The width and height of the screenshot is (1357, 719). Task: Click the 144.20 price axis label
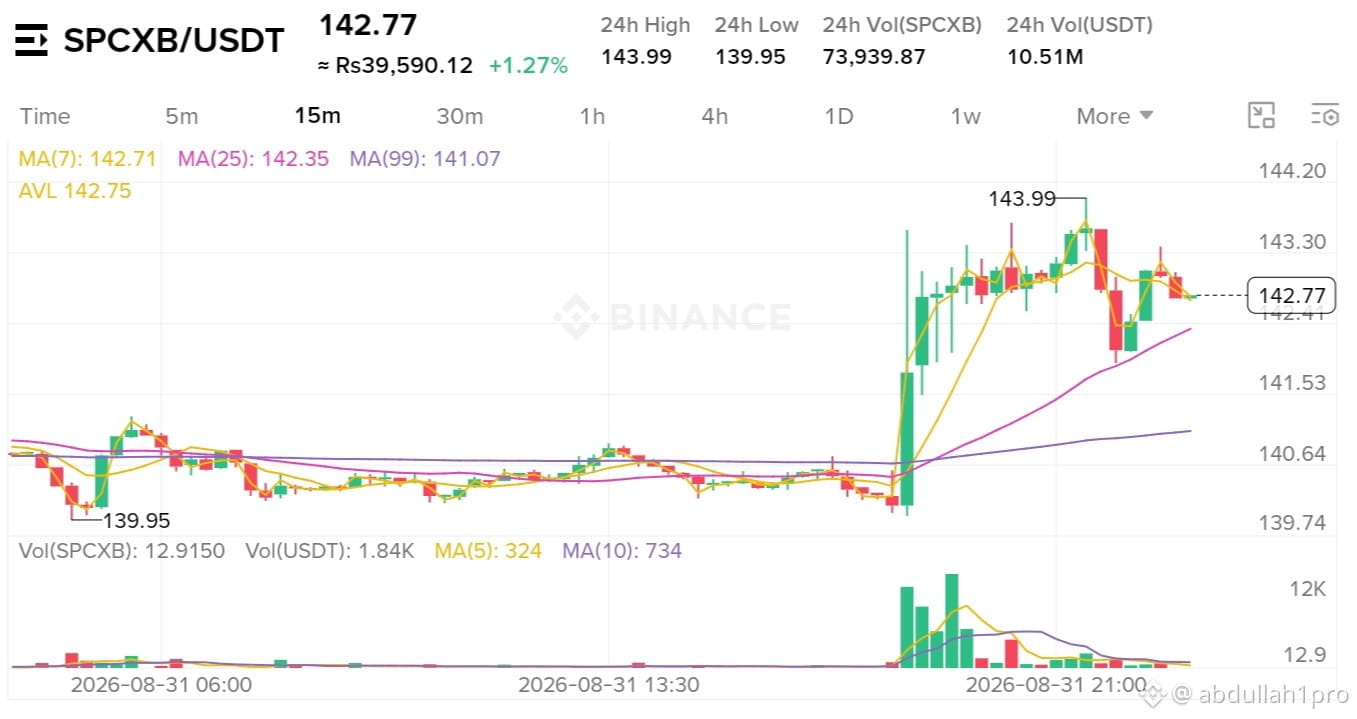pos(1292,171)
